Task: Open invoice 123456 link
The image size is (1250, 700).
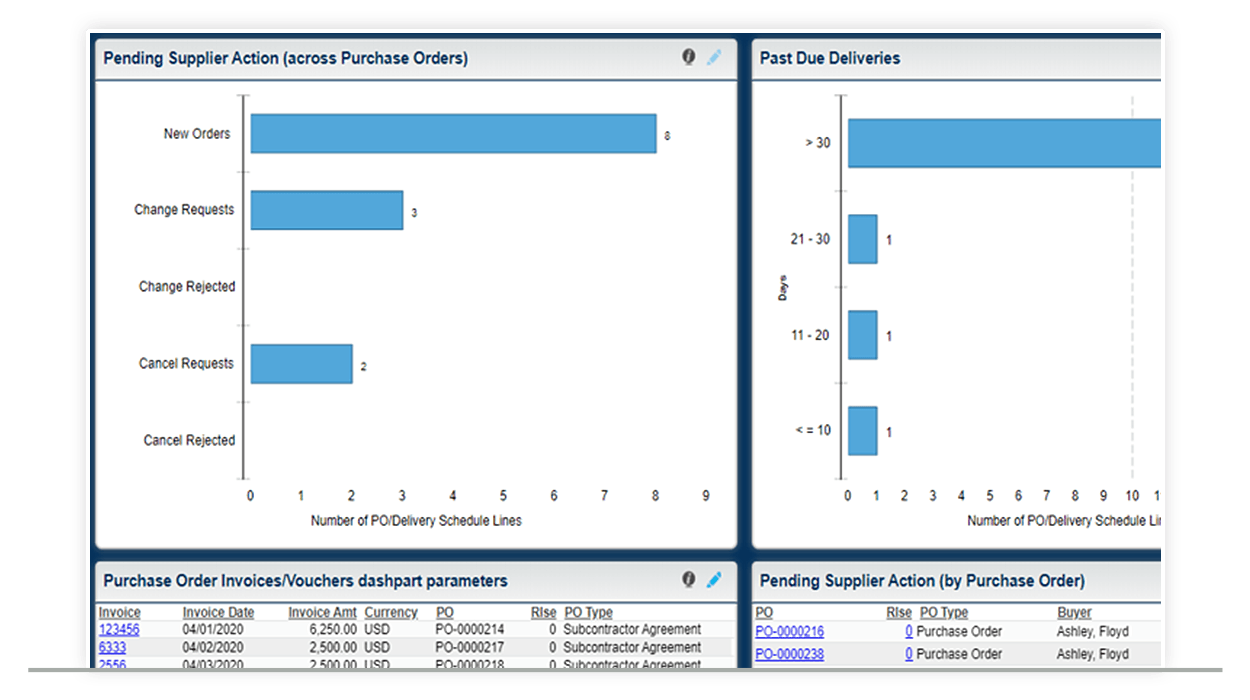Action: click(x=119, y=630)
